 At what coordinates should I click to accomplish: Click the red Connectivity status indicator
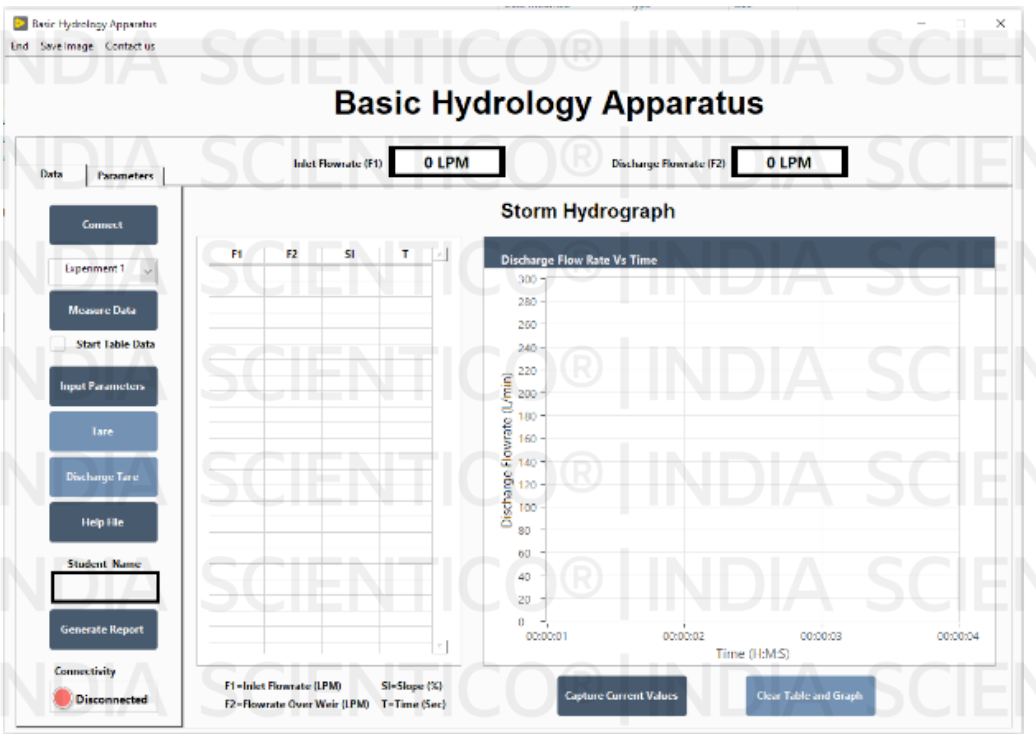(x=62, y=699)
